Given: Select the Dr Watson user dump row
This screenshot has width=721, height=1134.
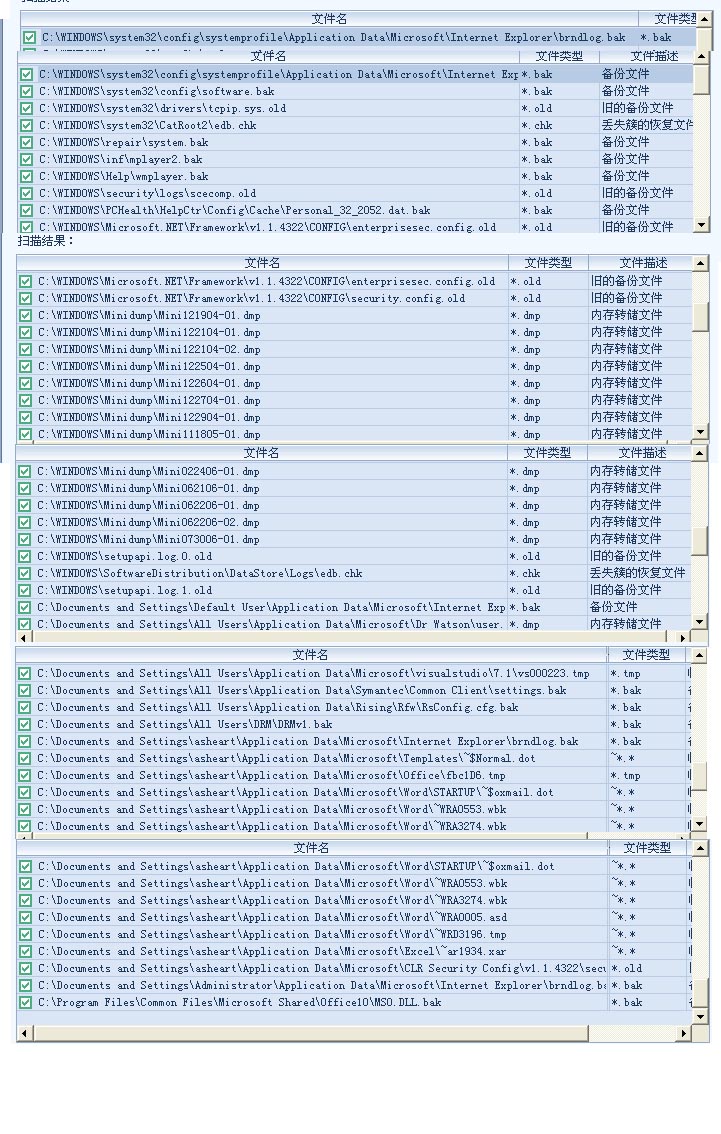Looking at the screenshot, I should tap(354, 625).
